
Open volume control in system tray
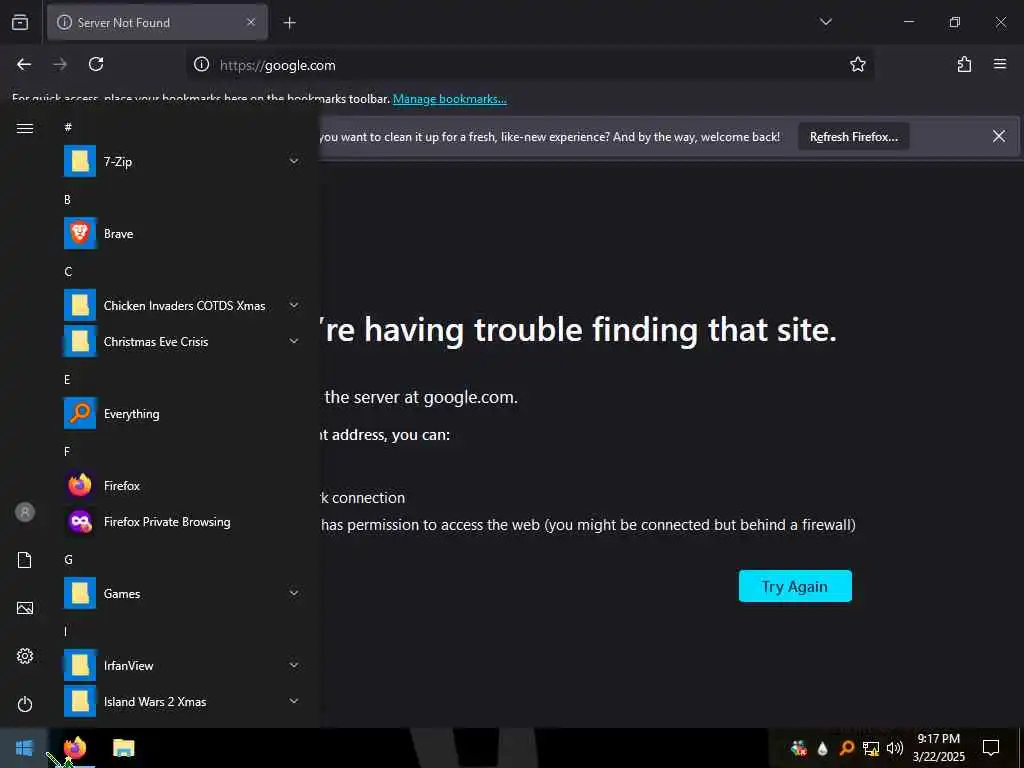pos(894,748)
